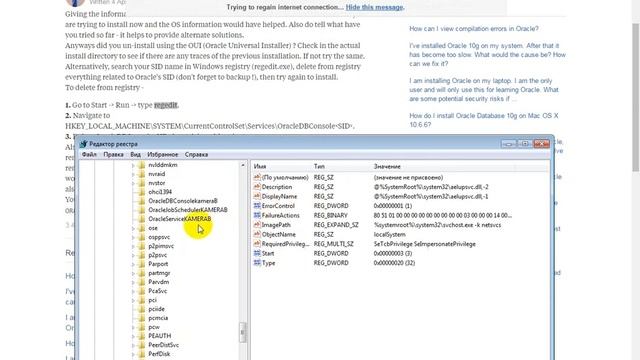
Task: Expand the p2pimsvc tree node
Action: pyautogui.click(x=133, y=246)
